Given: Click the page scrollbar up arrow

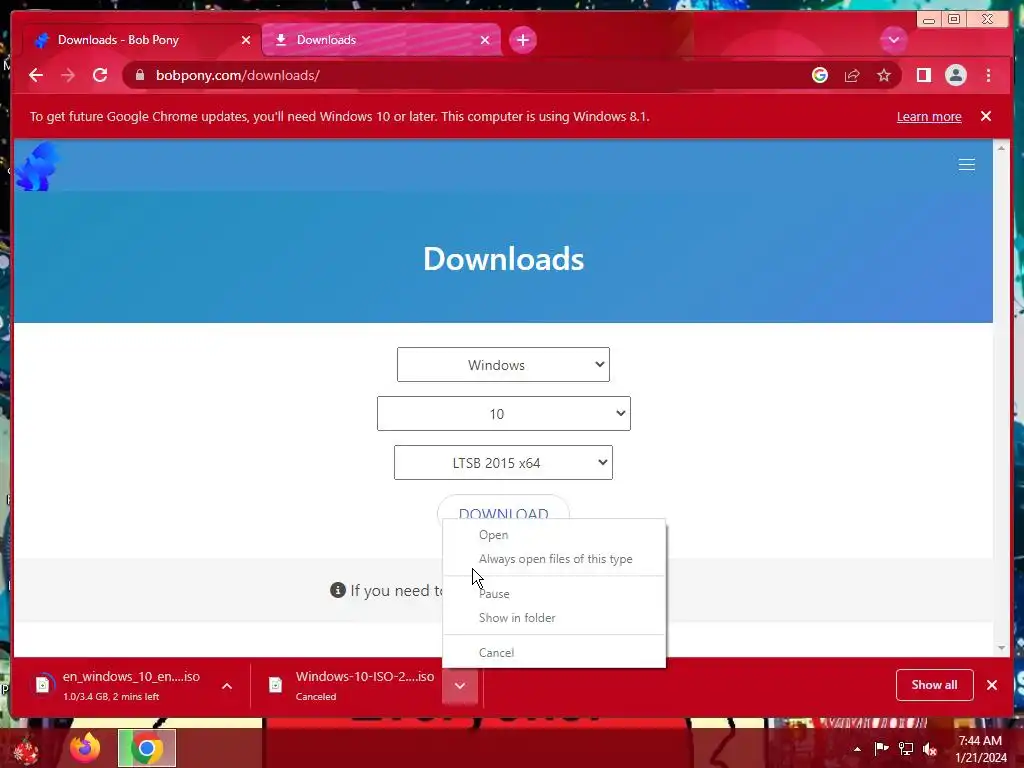Looking at the screenshot, I should click(1001, 148).
